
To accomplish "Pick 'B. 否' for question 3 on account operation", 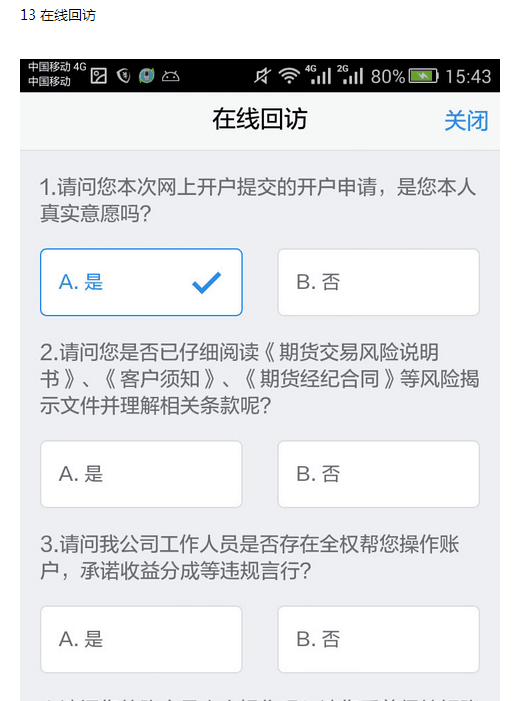I will [379, 639].
